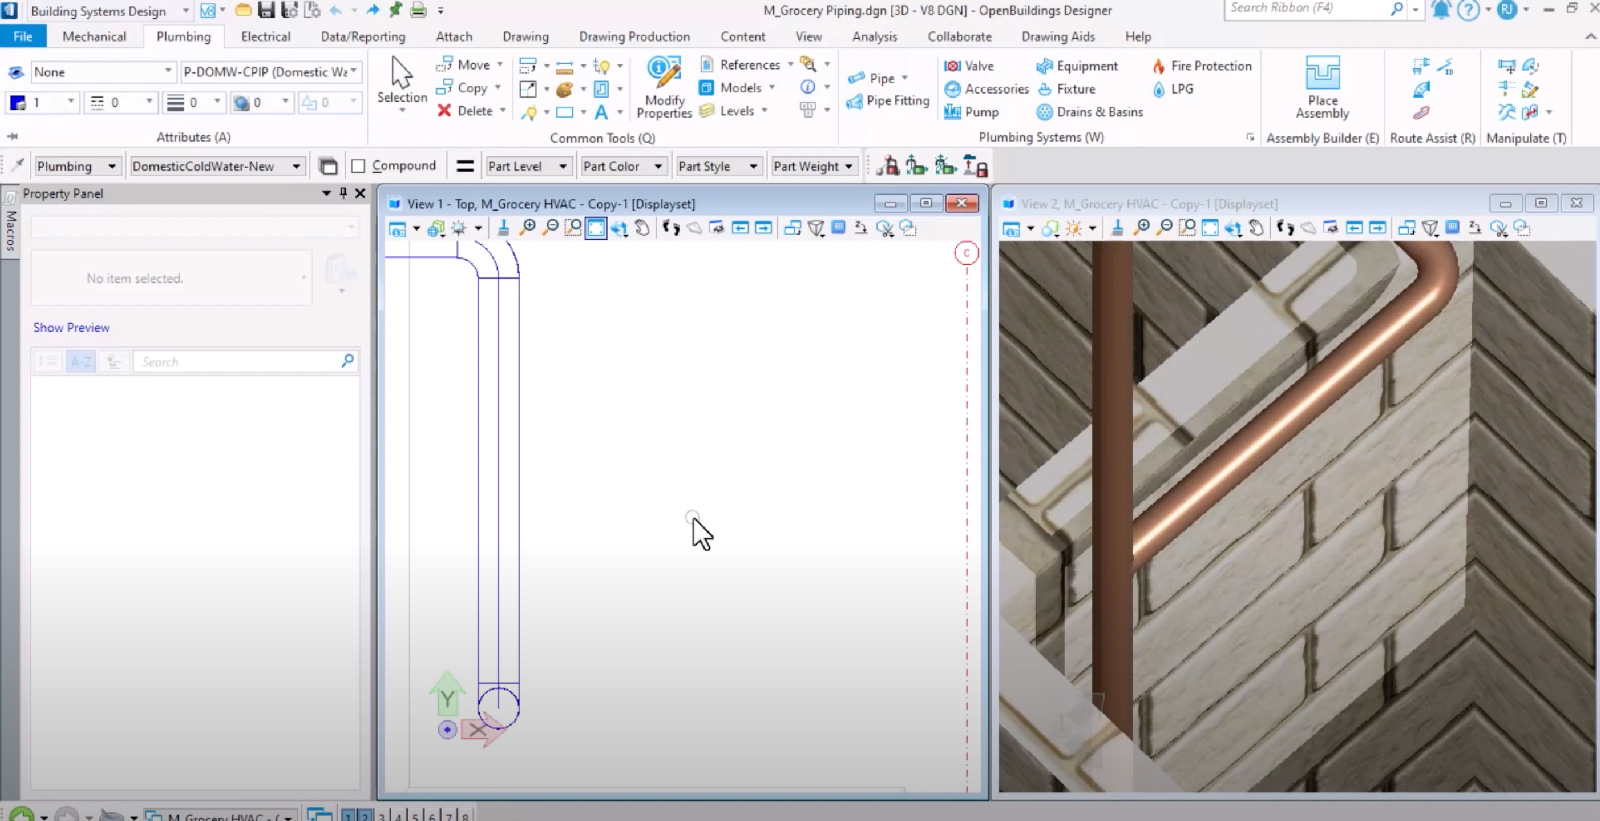This screenshot has width=1600, height=821.
Task: Click Zoom Out in View 1 toolbar
Action: tap(550, 228)
